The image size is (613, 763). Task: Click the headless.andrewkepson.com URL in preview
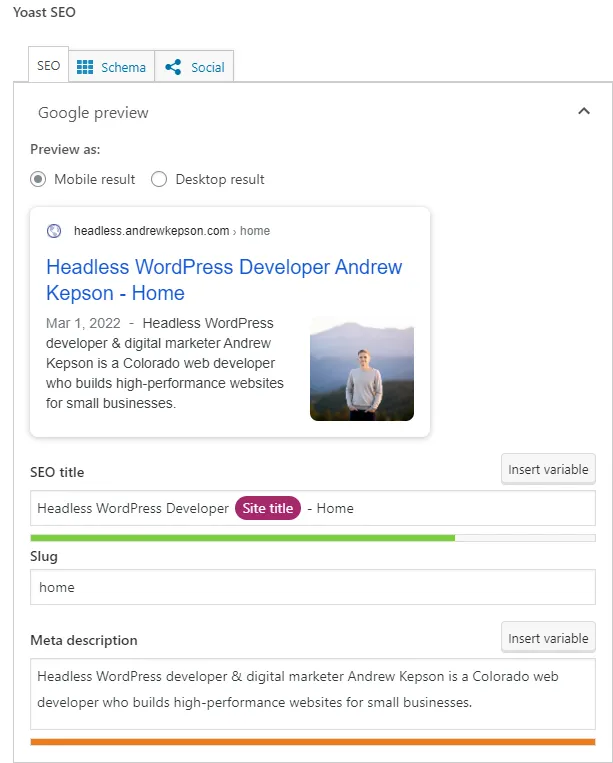pyautogui.click(x=151, y=231)
